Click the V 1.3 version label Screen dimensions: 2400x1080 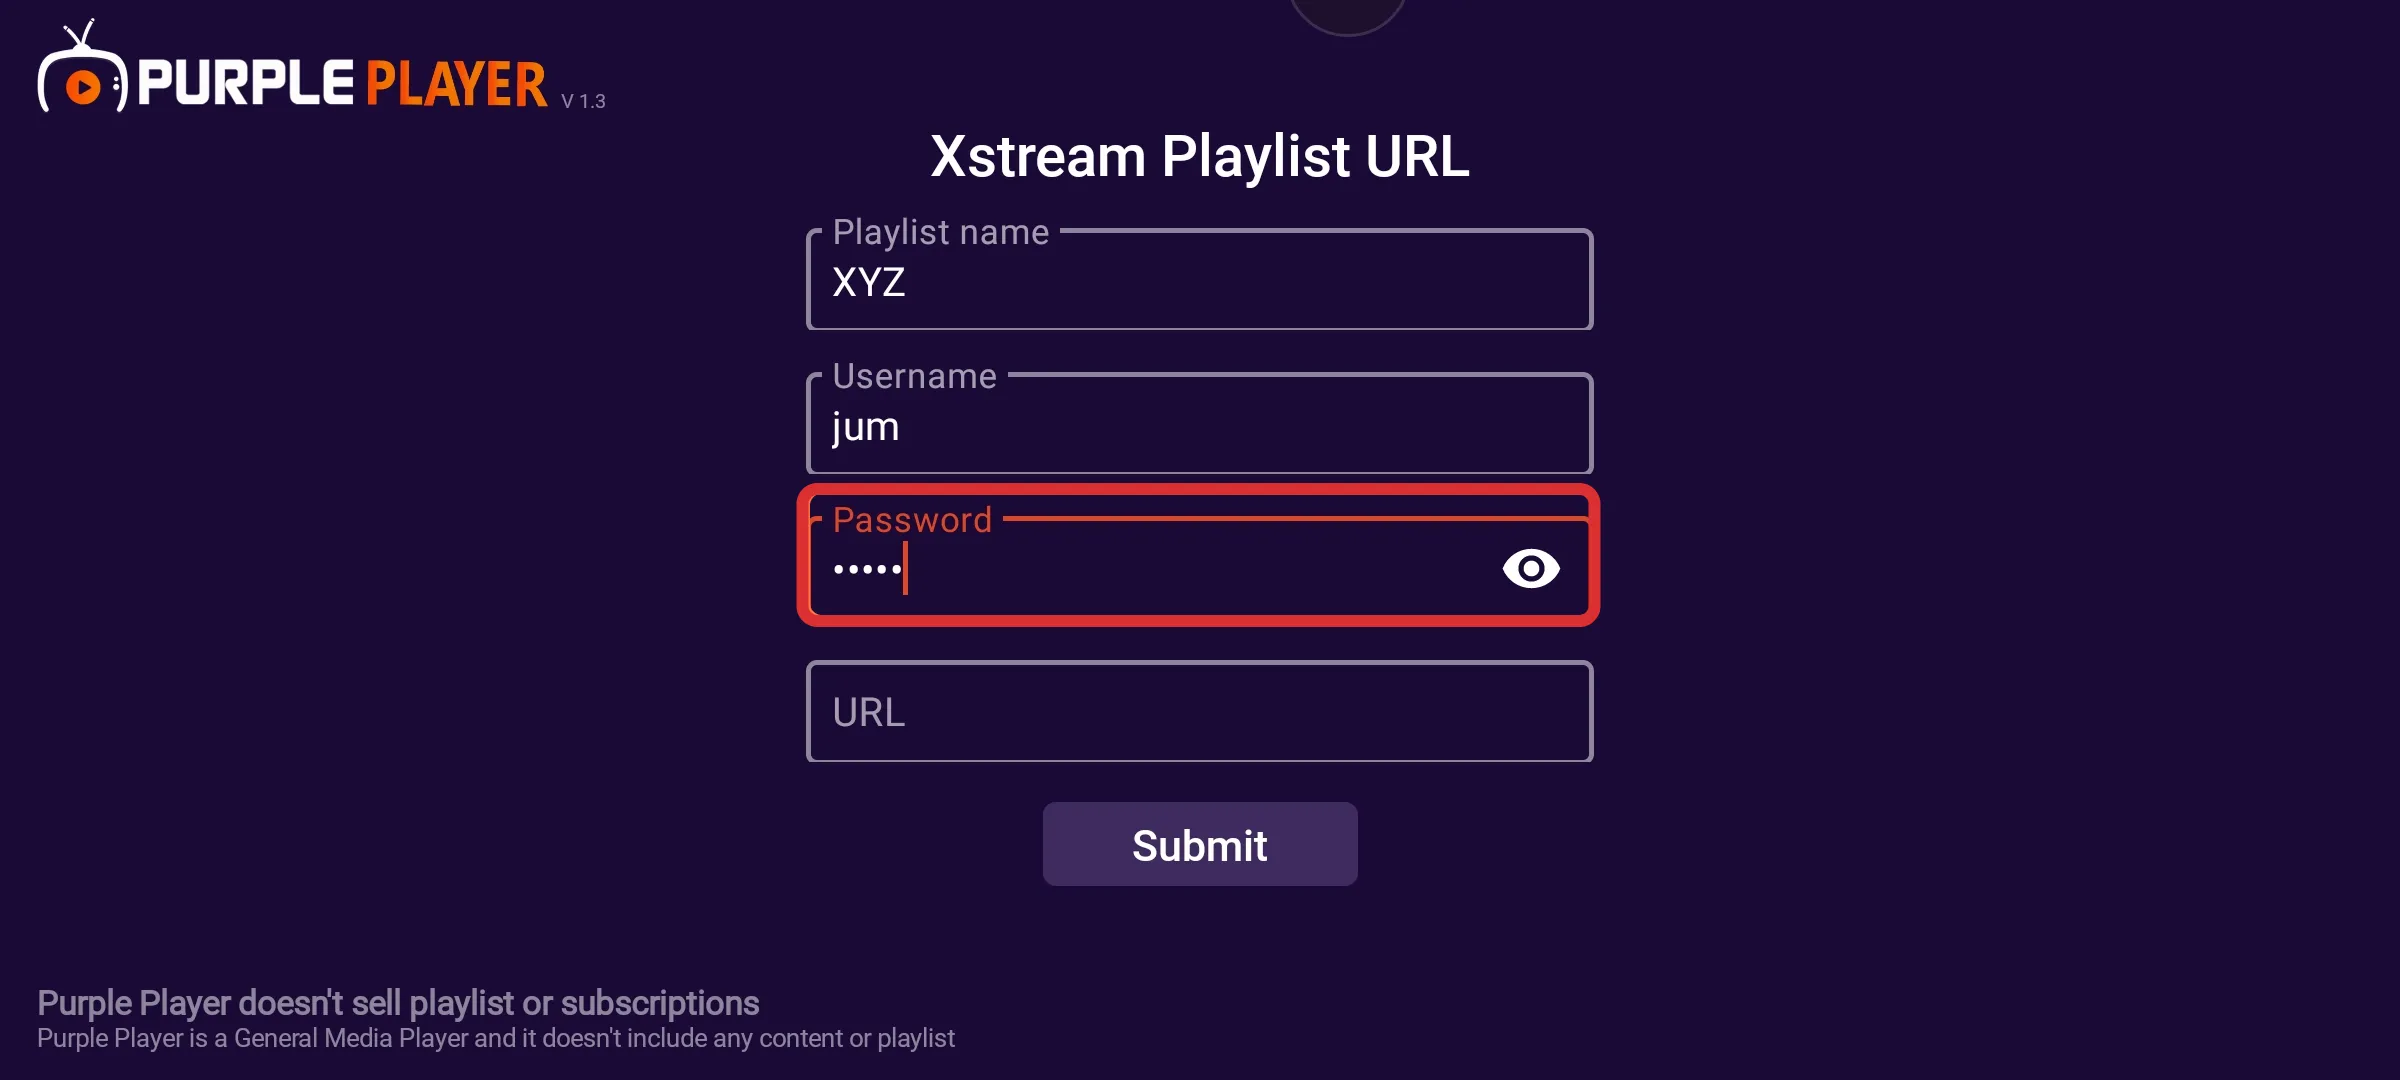pos(583,101)
